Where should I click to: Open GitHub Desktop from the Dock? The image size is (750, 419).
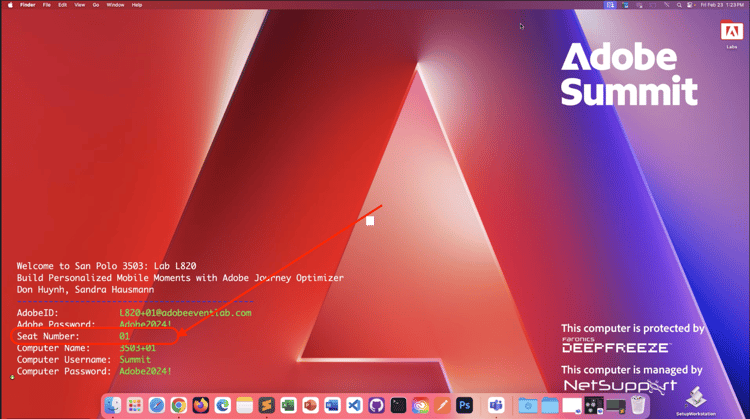[x=376, y=406]
